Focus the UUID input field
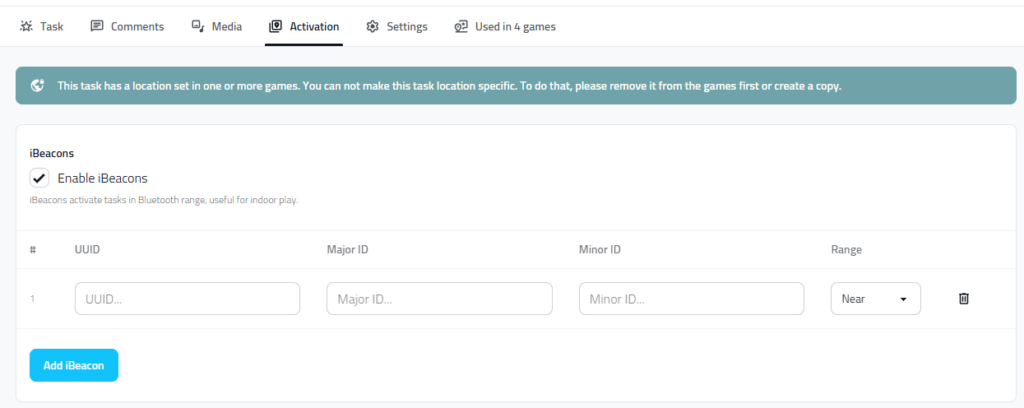The image size is (1024, 408). coord(187,298)
